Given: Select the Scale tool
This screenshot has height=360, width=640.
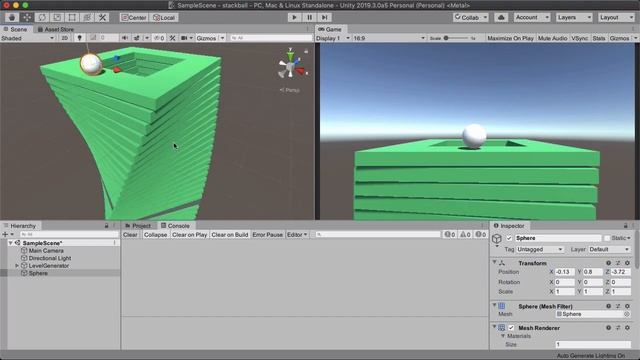Looking at the screenshot, I should (x=57, y=17).
